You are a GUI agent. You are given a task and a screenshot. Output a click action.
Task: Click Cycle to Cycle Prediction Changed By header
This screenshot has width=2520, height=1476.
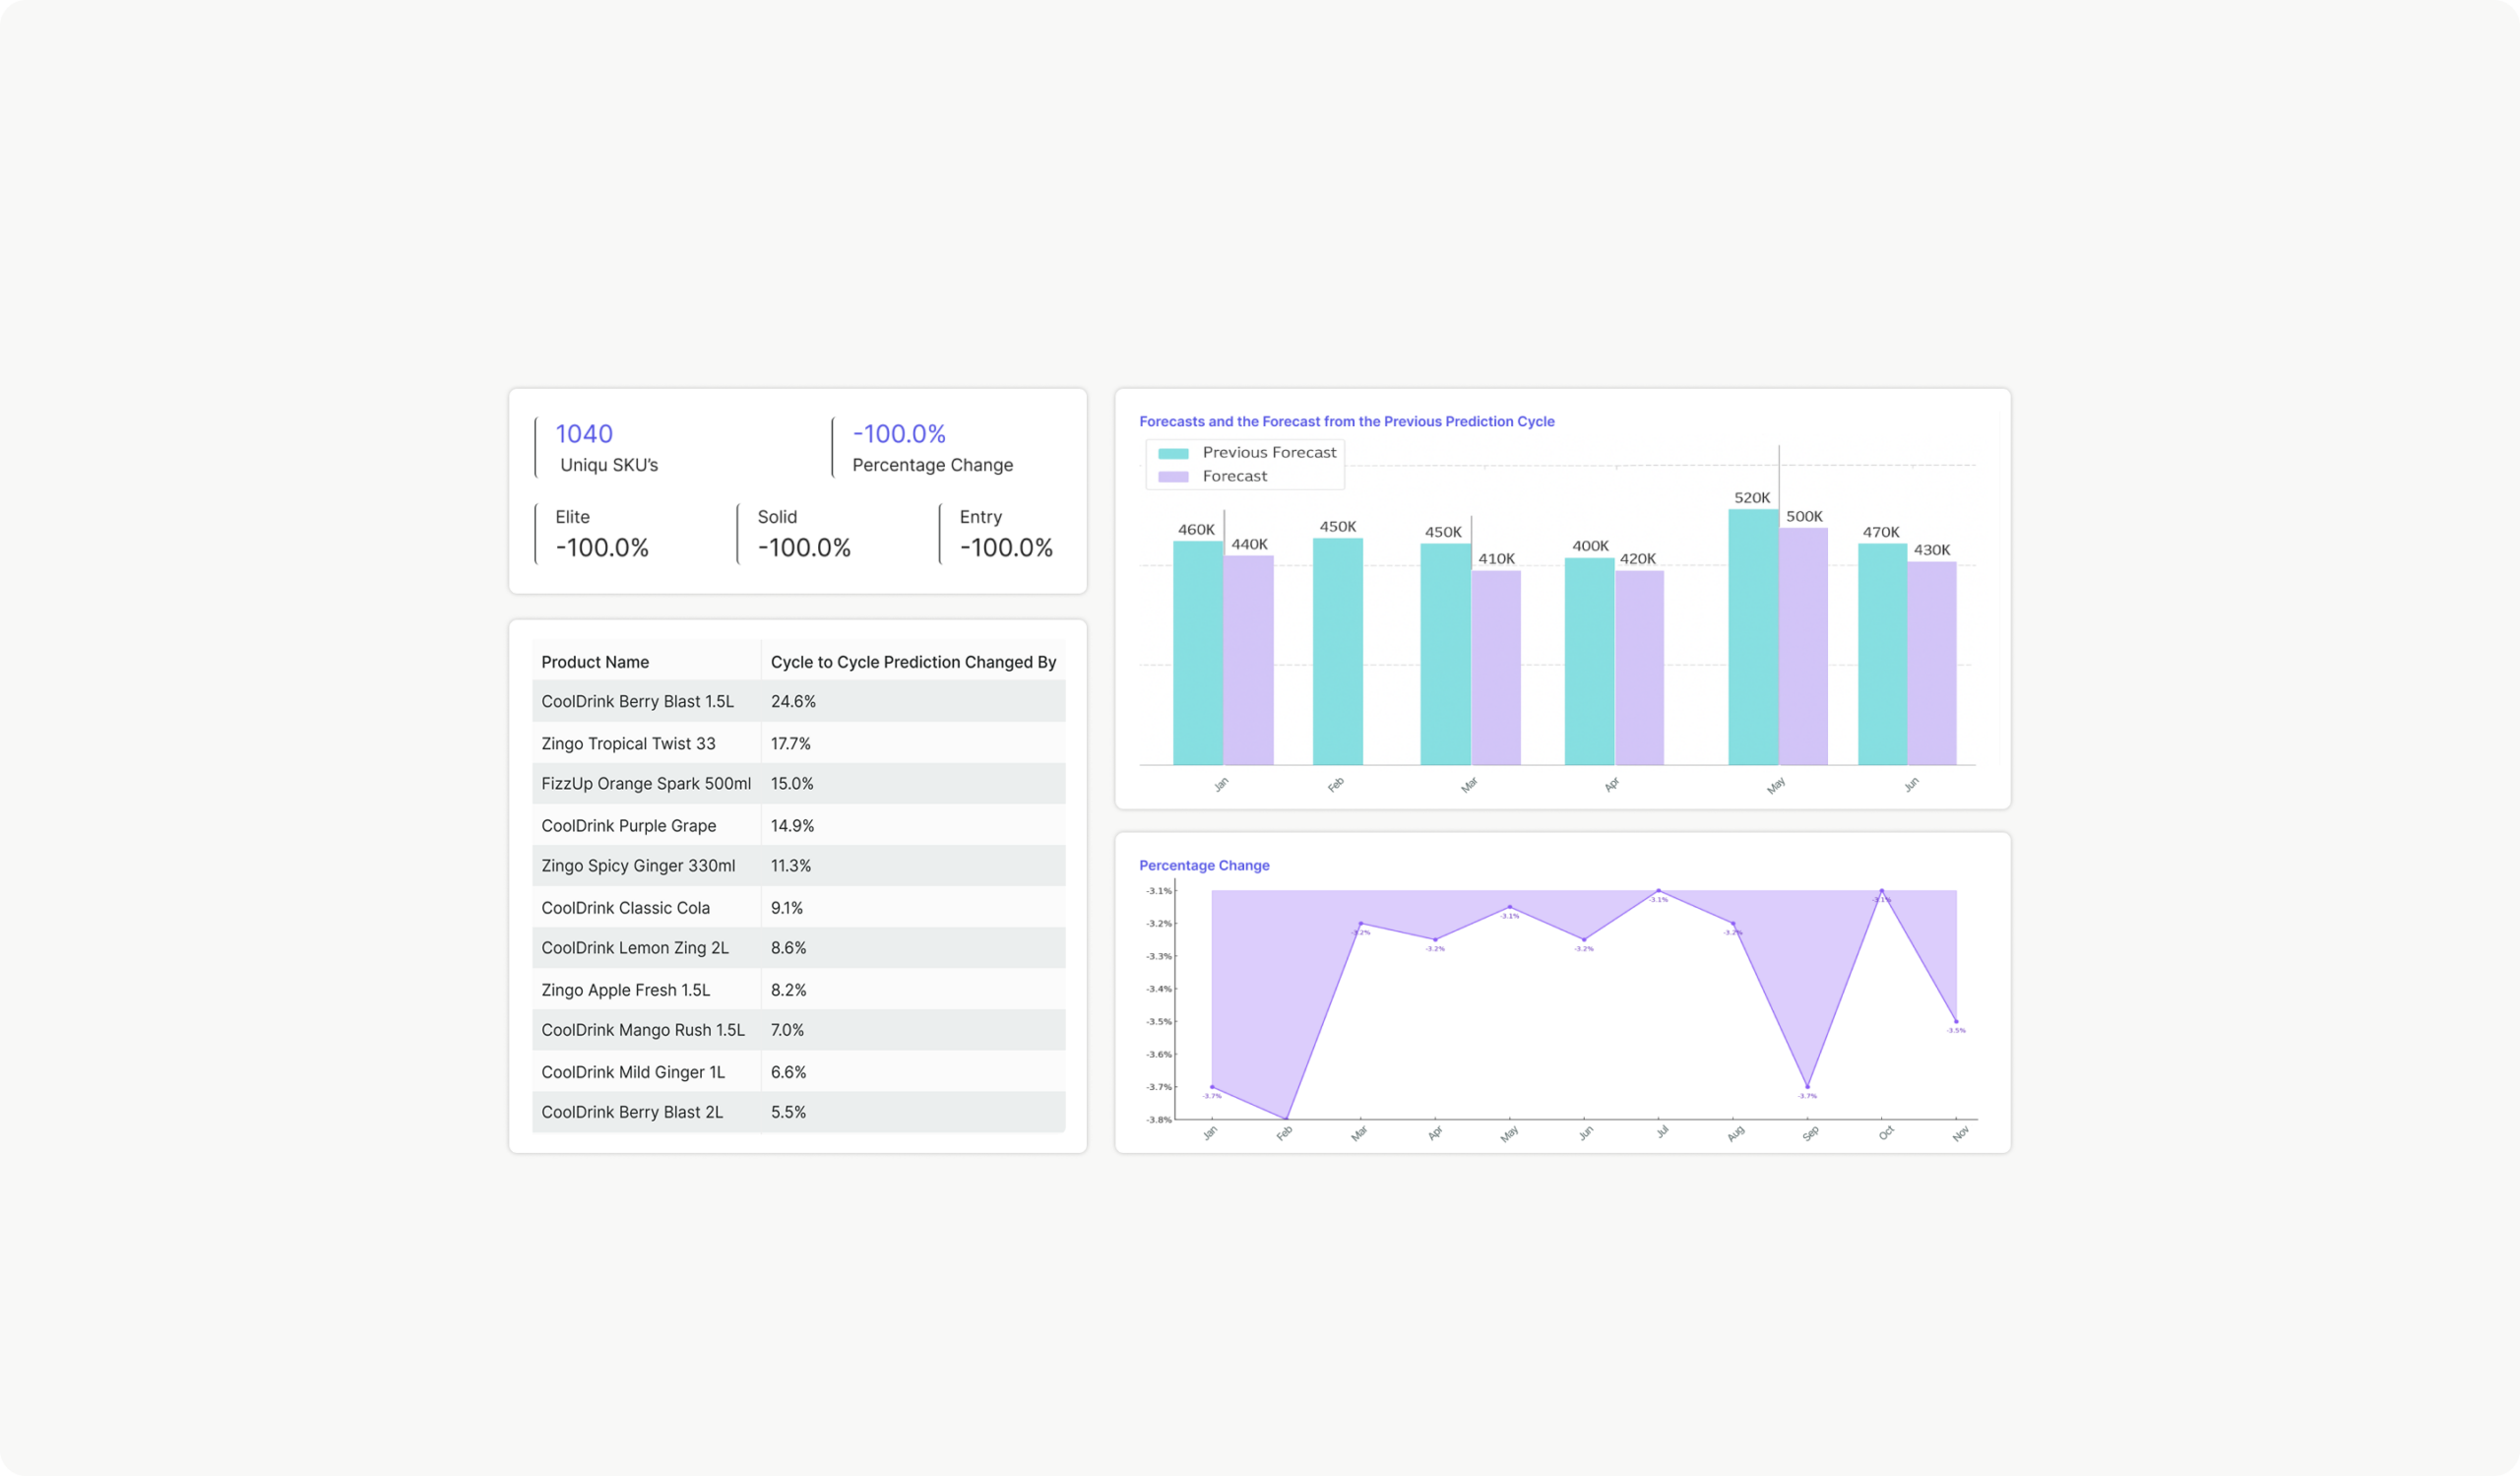tap(913, 662)
